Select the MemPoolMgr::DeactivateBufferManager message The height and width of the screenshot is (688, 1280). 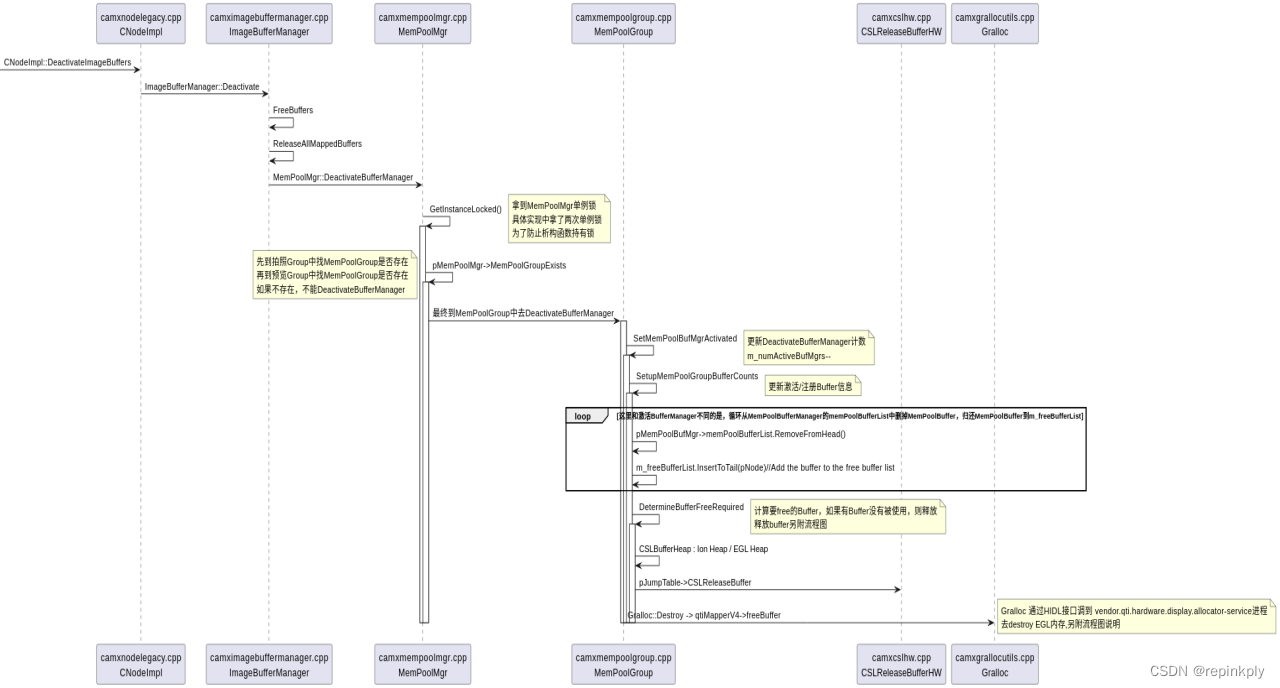343,176
